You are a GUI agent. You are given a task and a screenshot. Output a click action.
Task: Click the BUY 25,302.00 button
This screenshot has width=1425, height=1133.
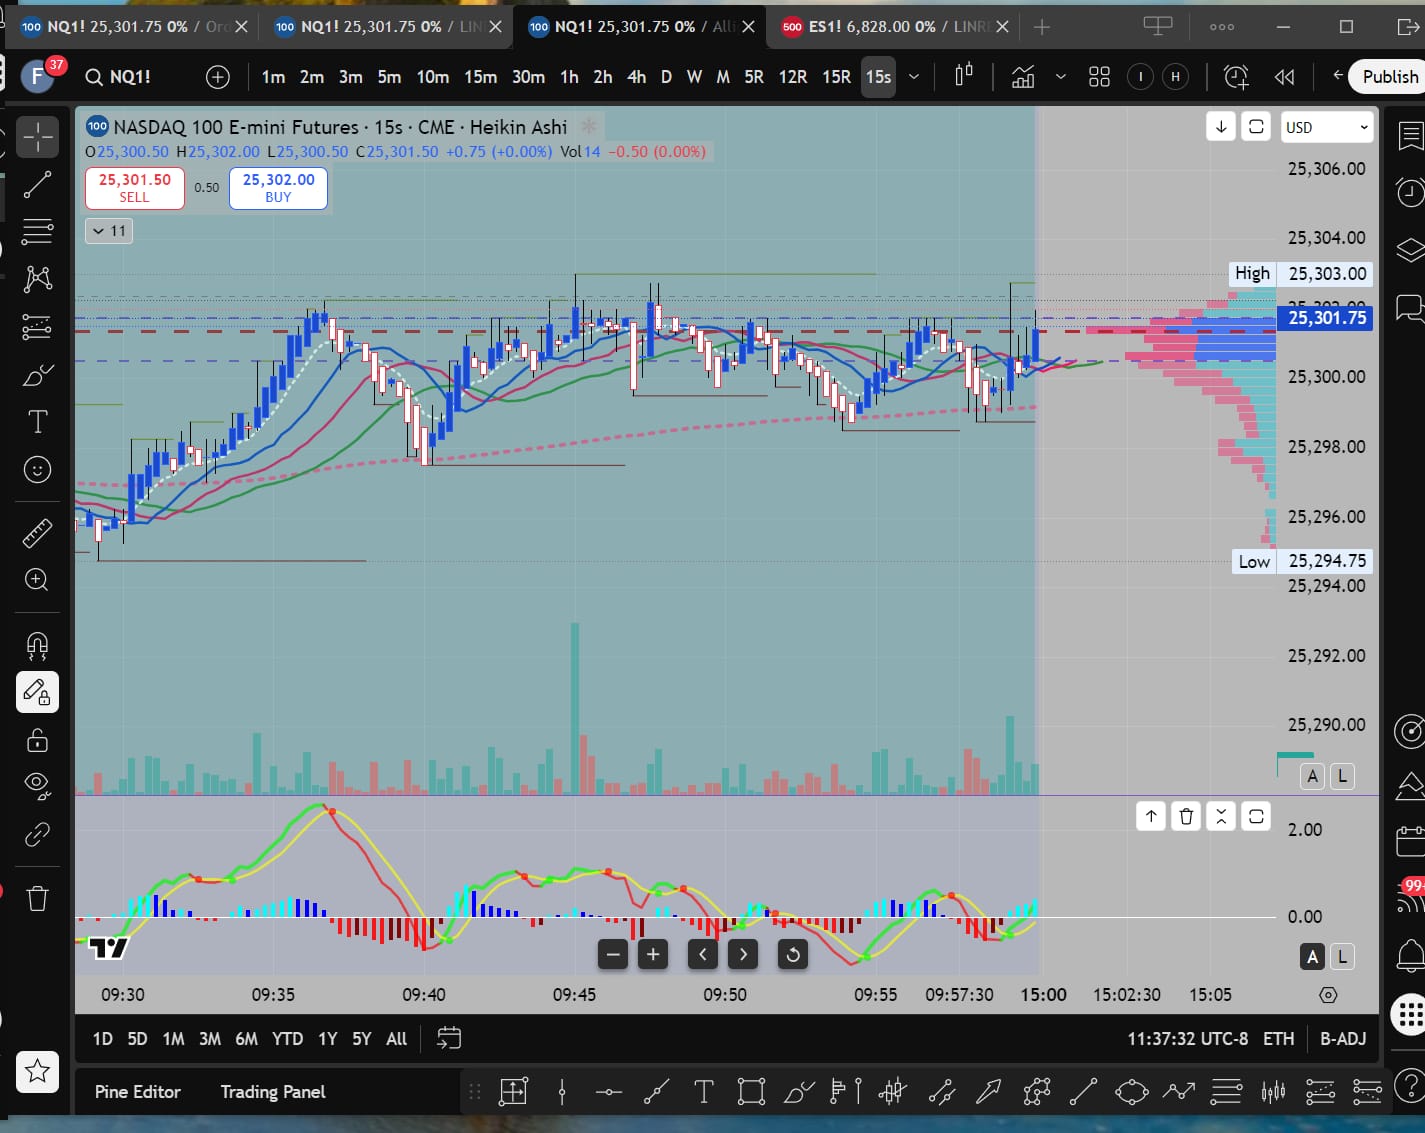[278, 188]
